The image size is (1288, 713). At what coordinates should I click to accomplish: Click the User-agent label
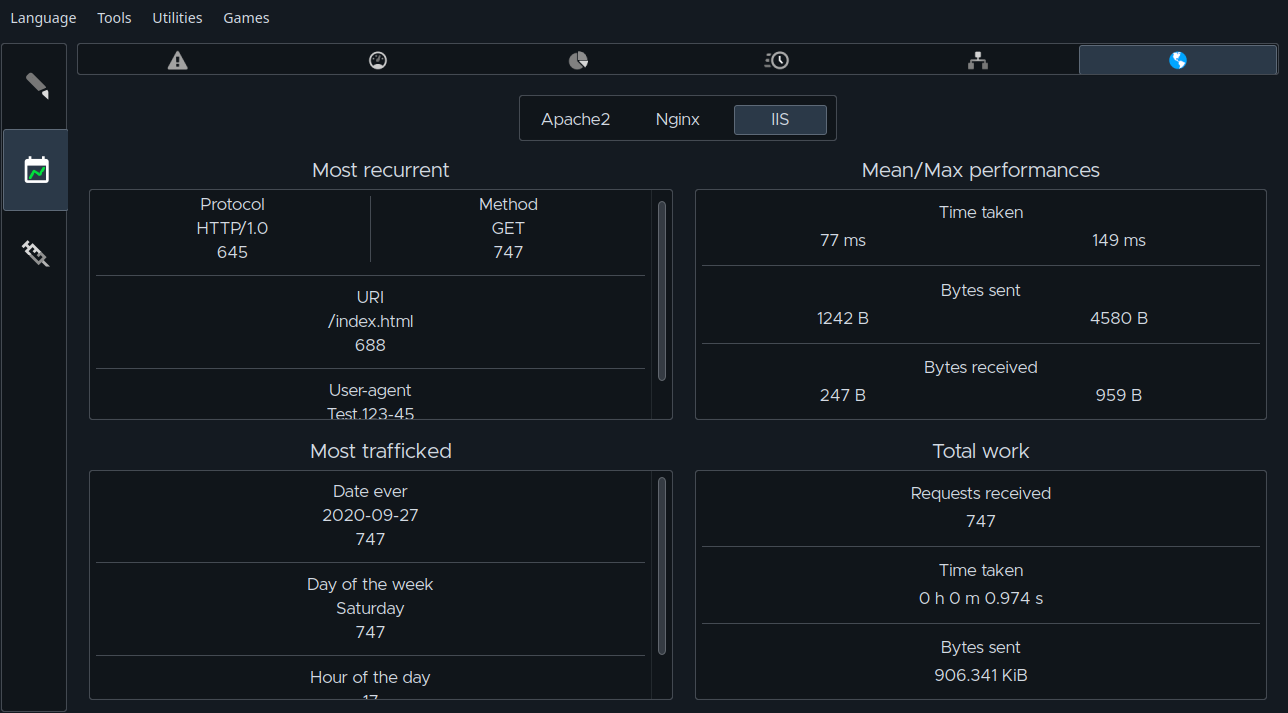pyautogui.click(x=370, y=390)
